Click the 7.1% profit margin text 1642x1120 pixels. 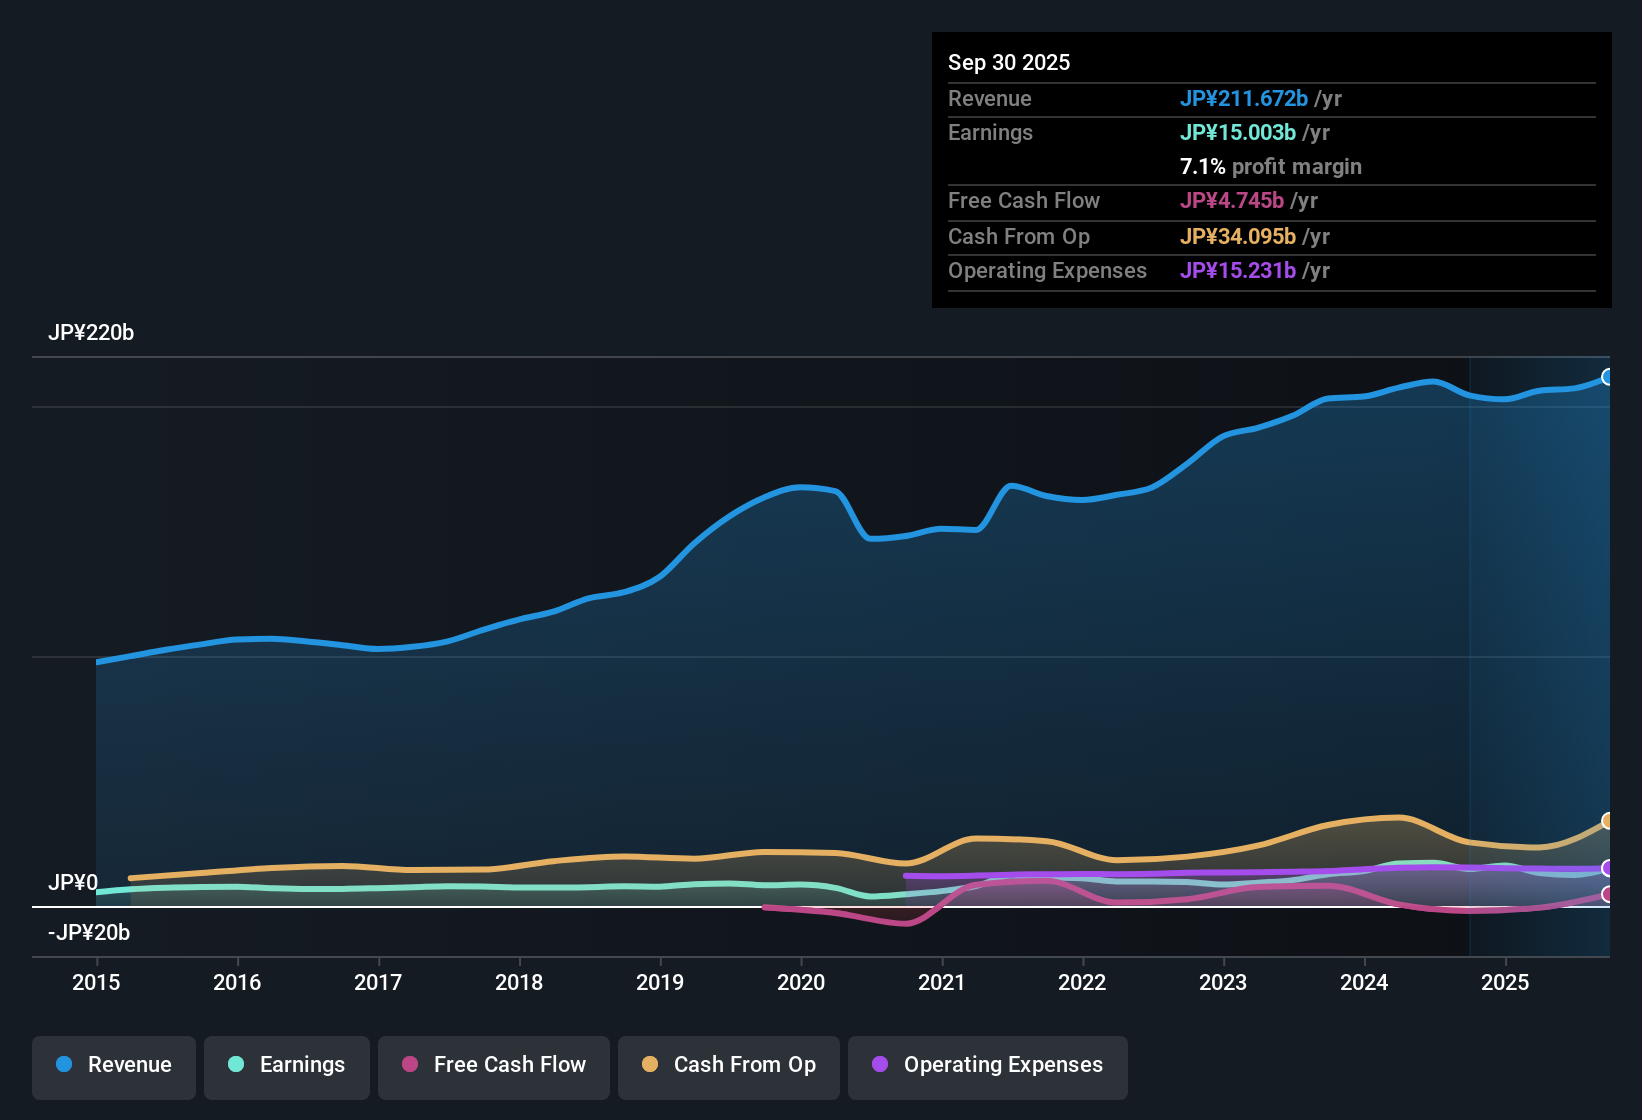click(1270, 167)
